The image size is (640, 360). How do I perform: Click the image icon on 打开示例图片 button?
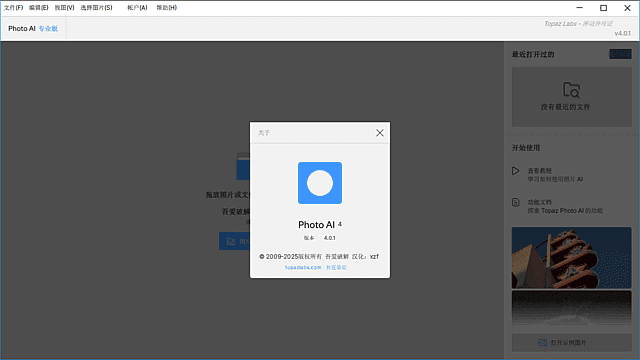[x=542, y=342]
